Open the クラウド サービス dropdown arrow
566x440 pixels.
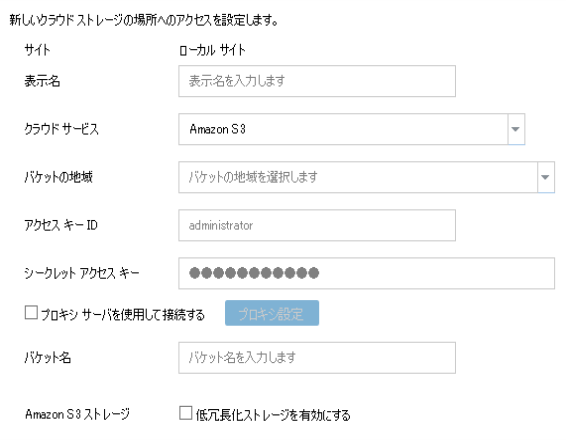[x=516, y=129]
